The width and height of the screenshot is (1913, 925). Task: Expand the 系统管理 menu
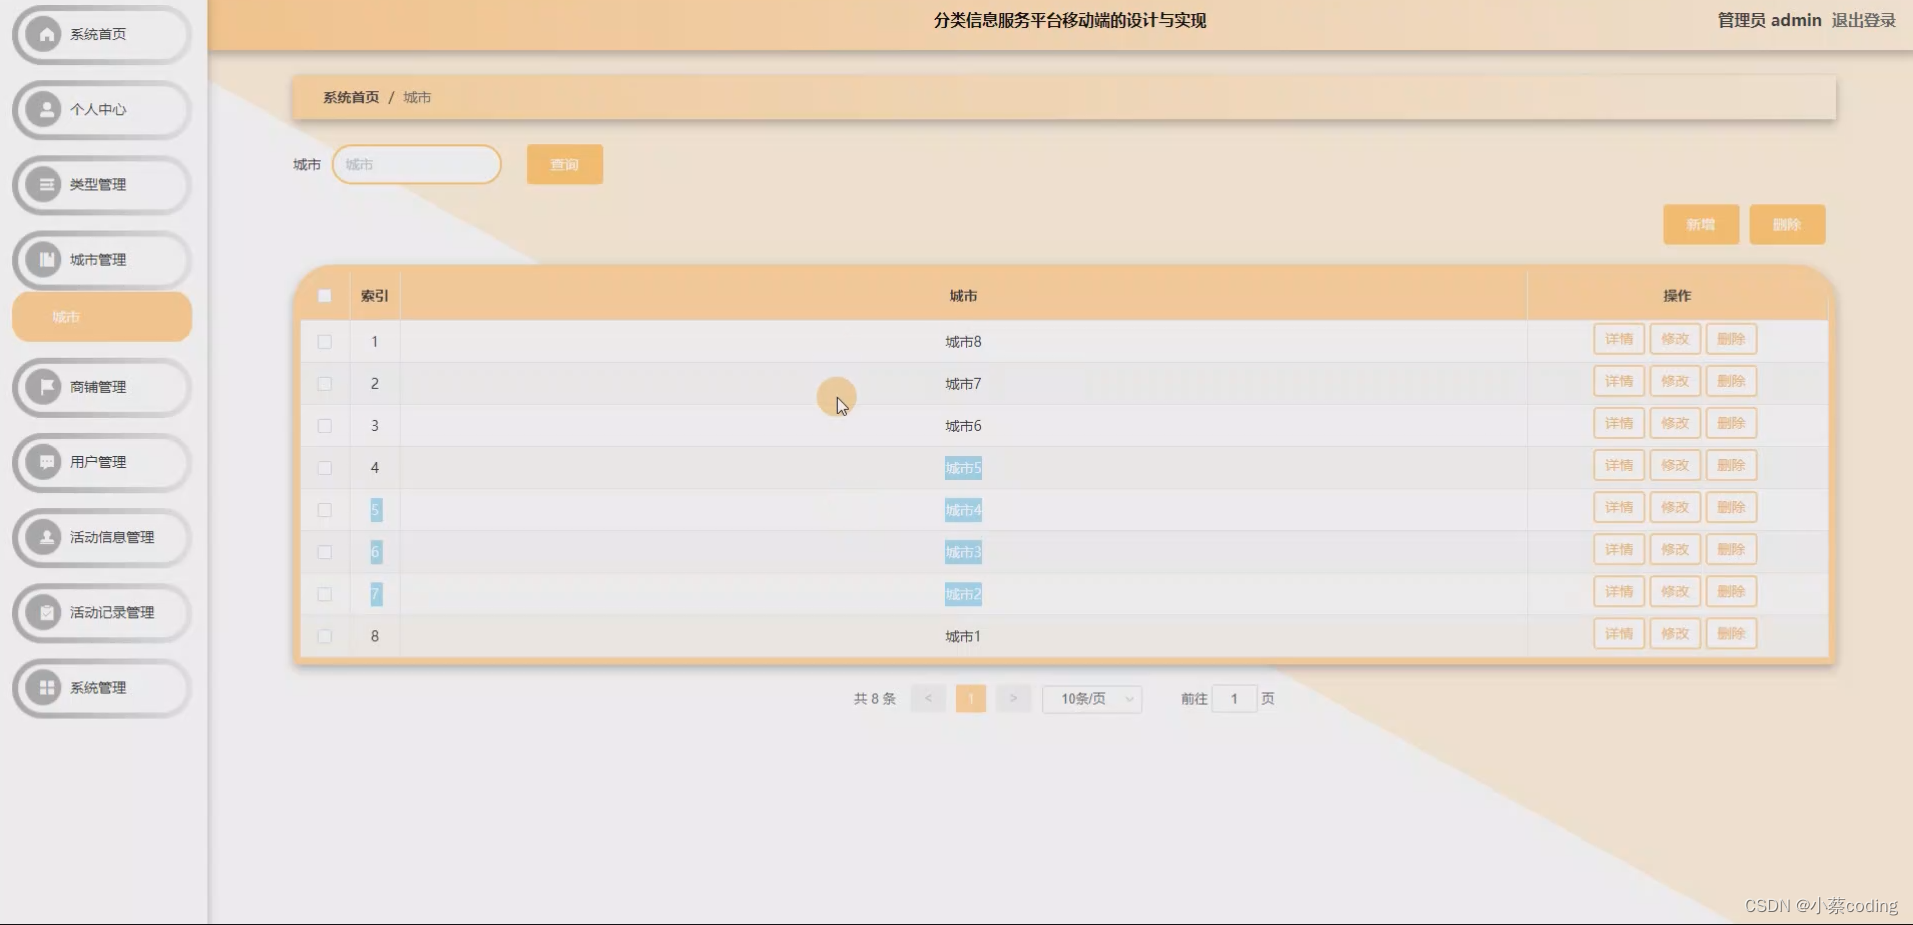(102, 687)
